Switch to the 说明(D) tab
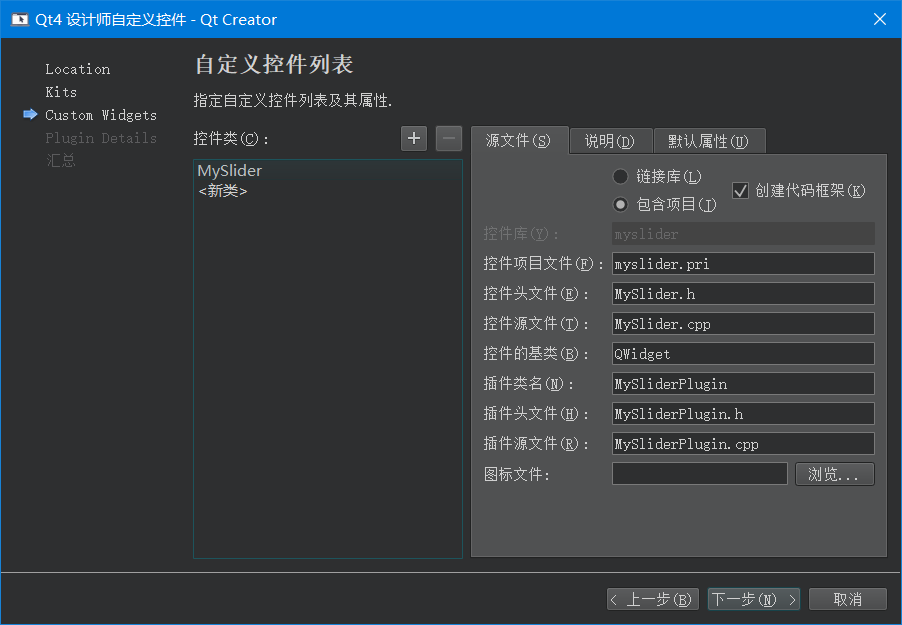This screenshot has height=625, width=902. pyautogui.click(x=610, y=141)
